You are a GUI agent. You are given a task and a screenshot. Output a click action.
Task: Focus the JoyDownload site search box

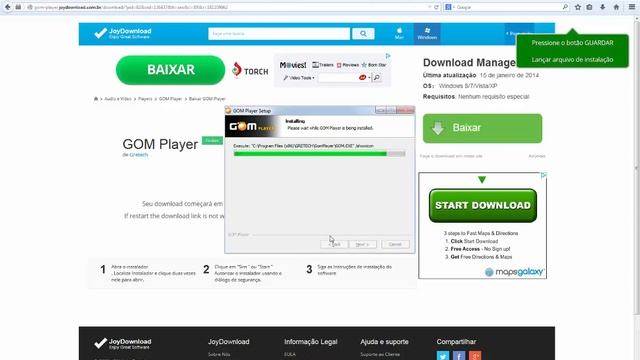(279, 33)
